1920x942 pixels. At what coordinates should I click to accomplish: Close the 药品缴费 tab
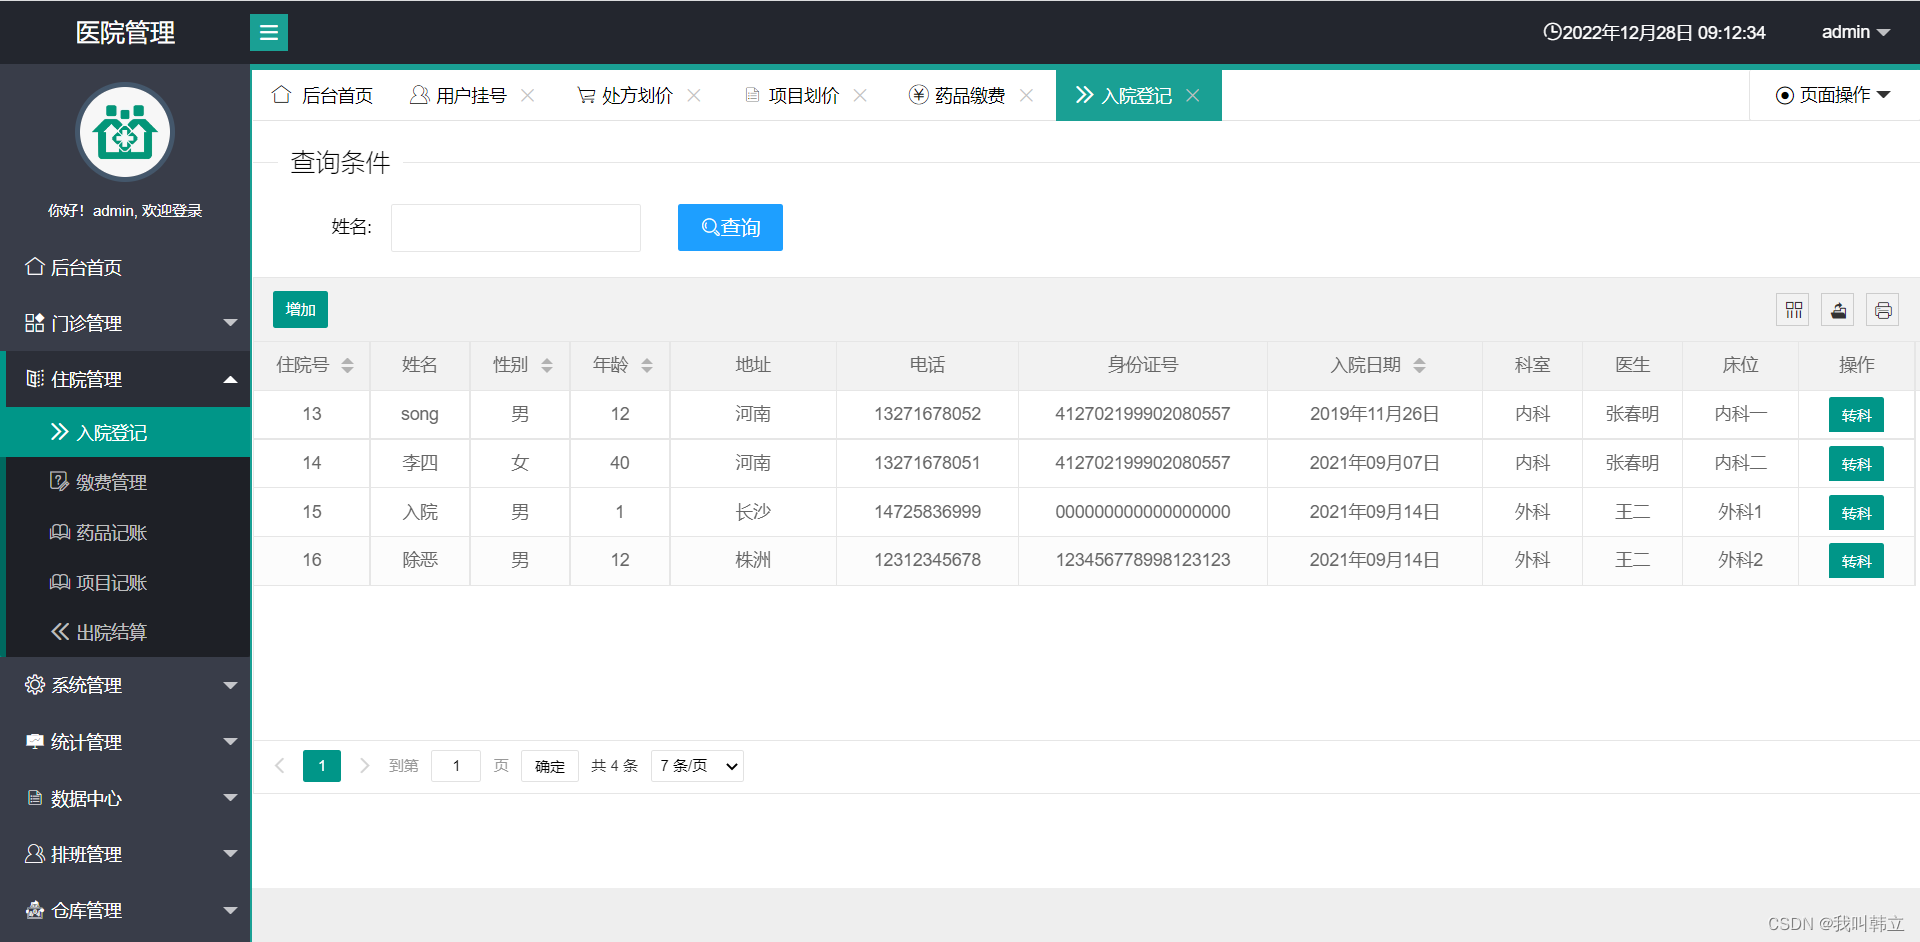coord(1026,95)
